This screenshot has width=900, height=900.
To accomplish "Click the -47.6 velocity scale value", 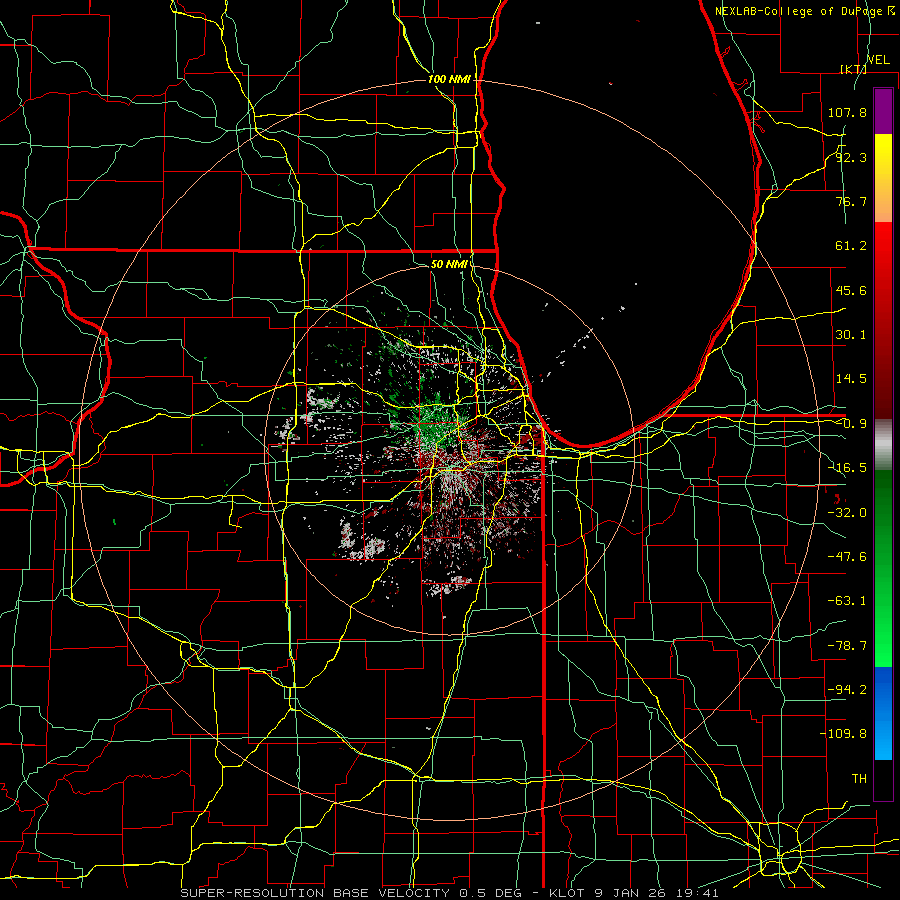I will click(847, 557).
